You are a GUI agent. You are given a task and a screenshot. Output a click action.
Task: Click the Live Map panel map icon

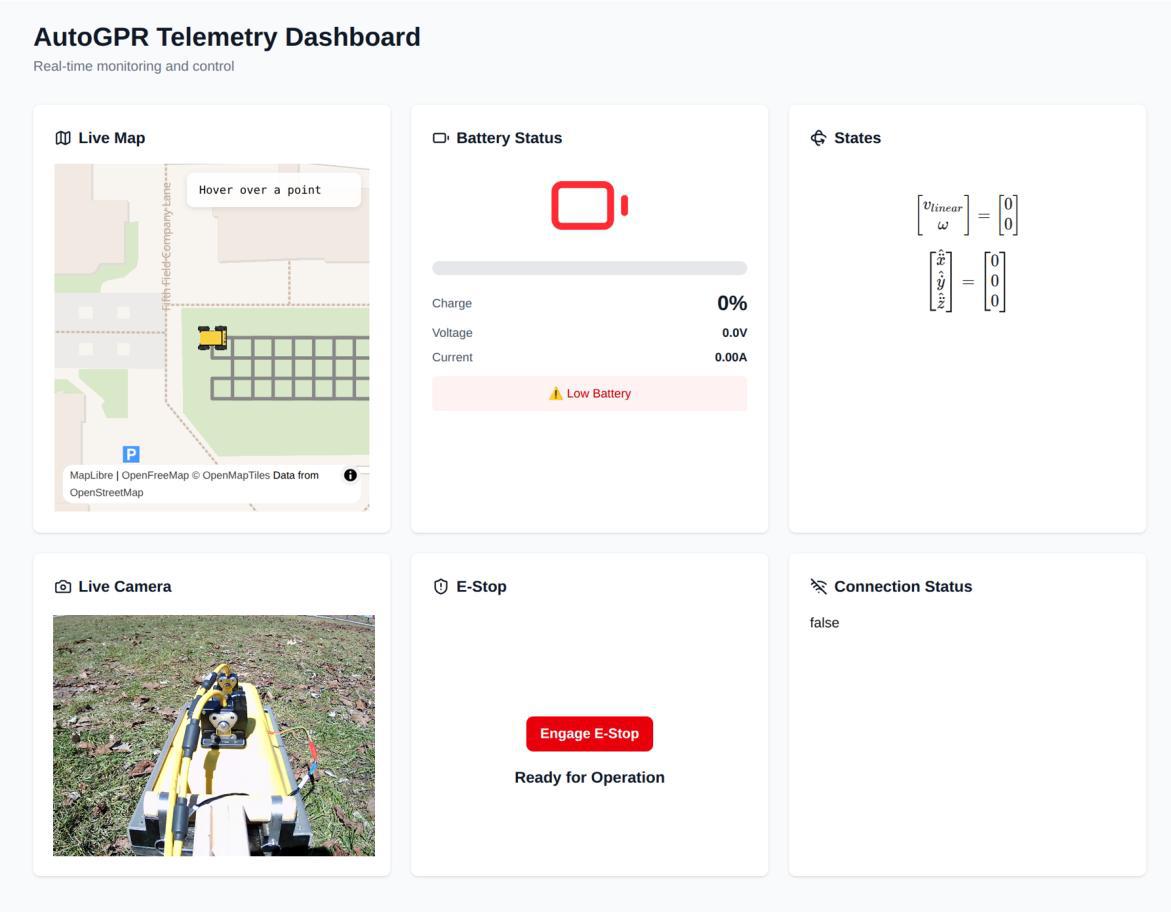63,138
